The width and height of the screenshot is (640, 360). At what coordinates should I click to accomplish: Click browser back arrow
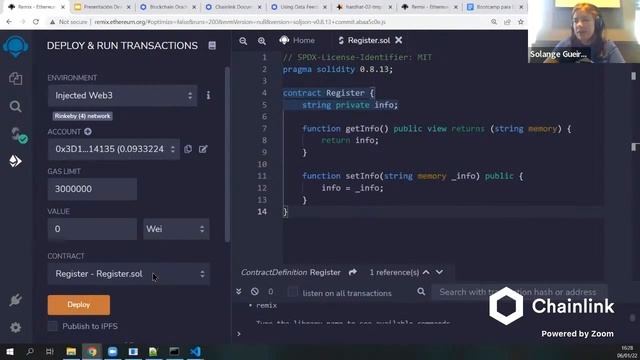click(9, 22)
